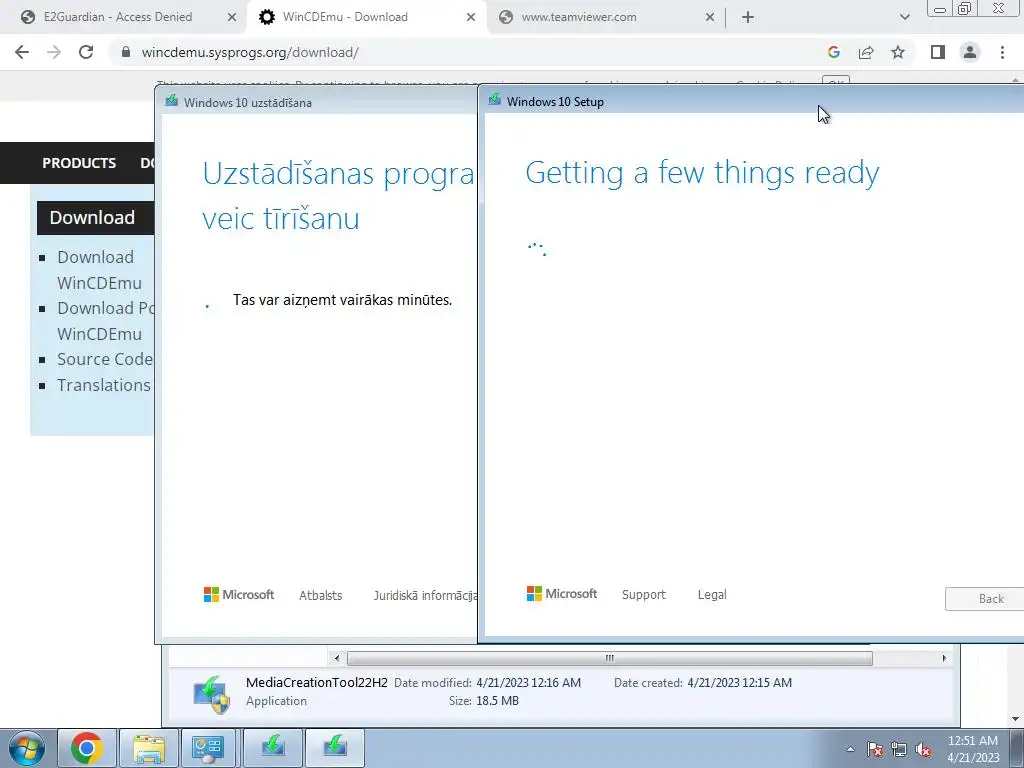Click Windows 10 uzstādīšana title icon
Viewport: 1024px width, 768px height.
[171, 101]
